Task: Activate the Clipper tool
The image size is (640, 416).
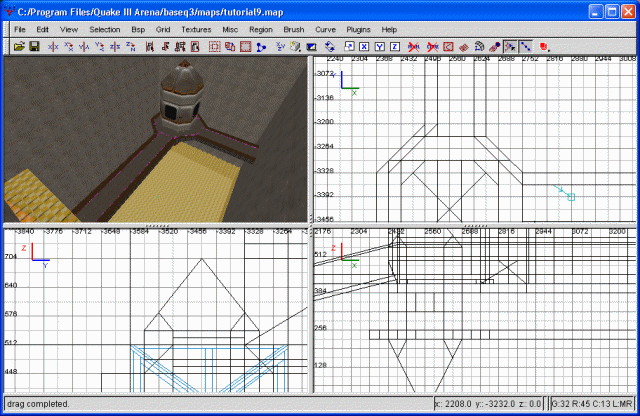Action: (x=261, y=47)
